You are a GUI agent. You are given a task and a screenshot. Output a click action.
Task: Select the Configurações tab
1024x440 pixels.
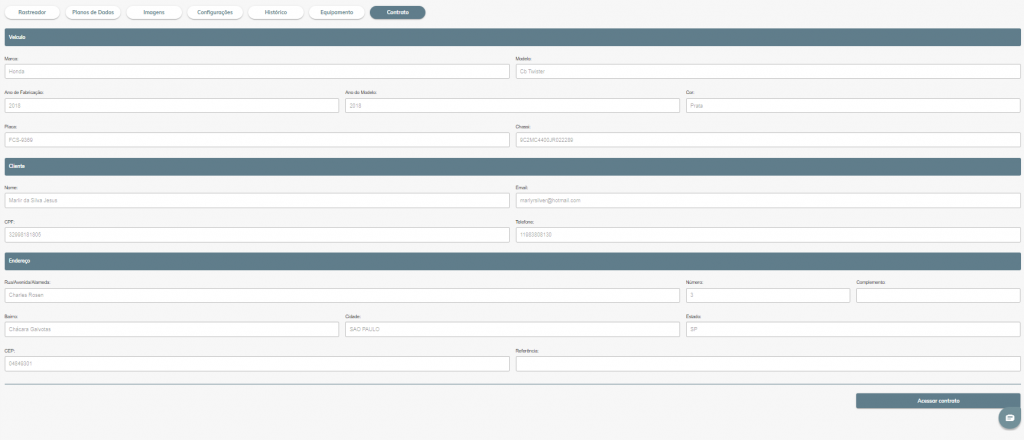[215, 12]
